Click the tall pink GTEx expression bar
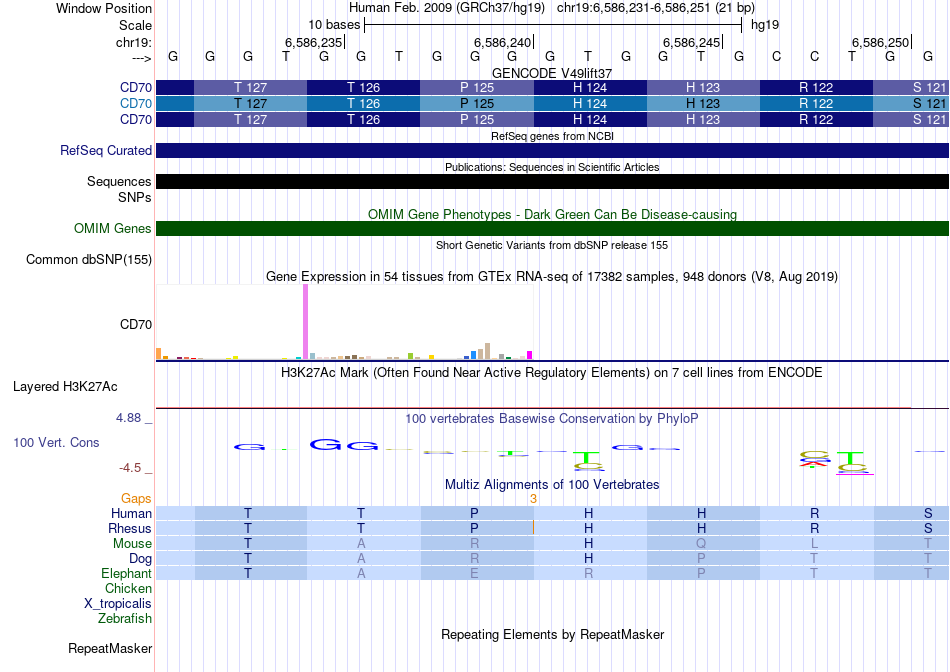The image size is (950, 672). [x=305, y=322]
